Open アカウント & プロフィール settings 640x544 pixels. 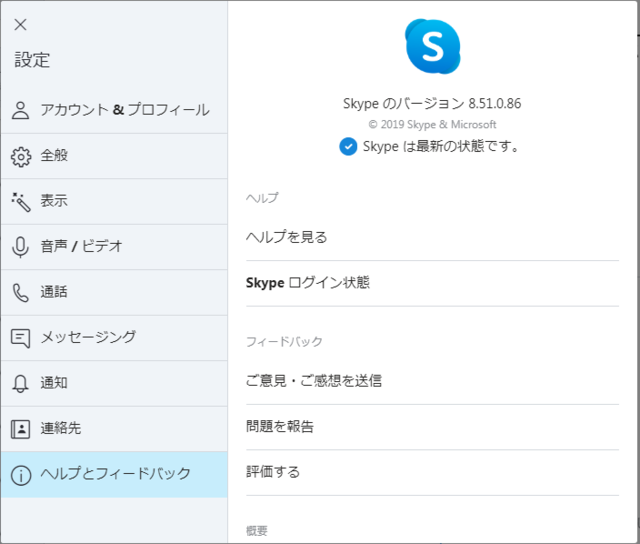pos(114,111)
